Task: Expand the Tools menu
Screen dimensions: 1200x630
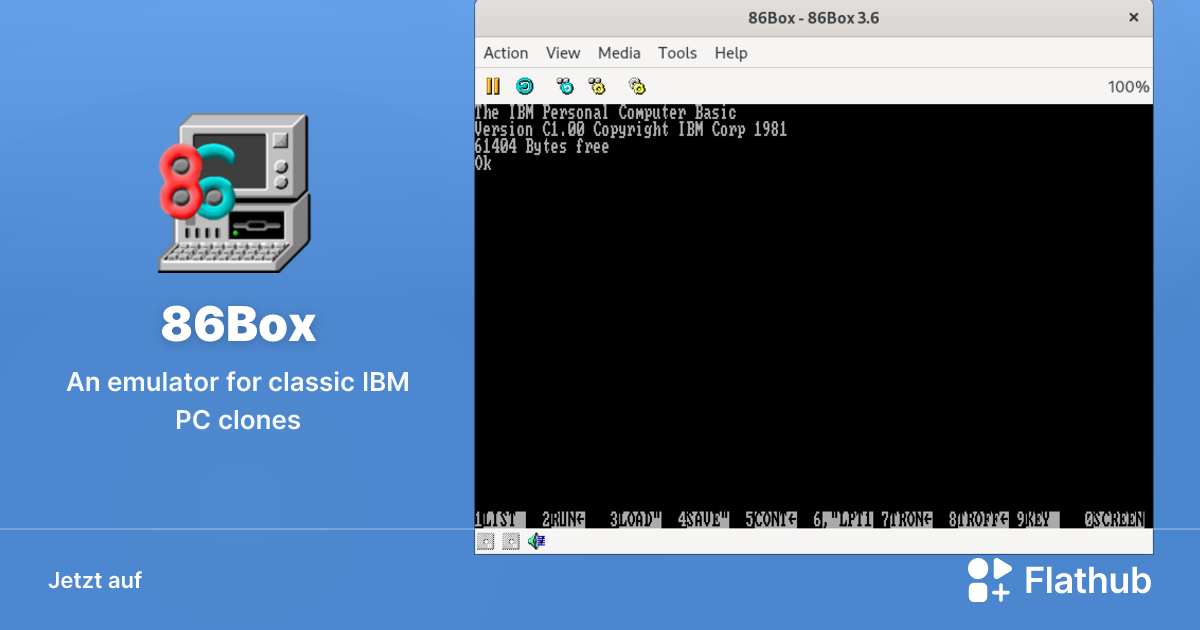Action: tap(677, 52)
